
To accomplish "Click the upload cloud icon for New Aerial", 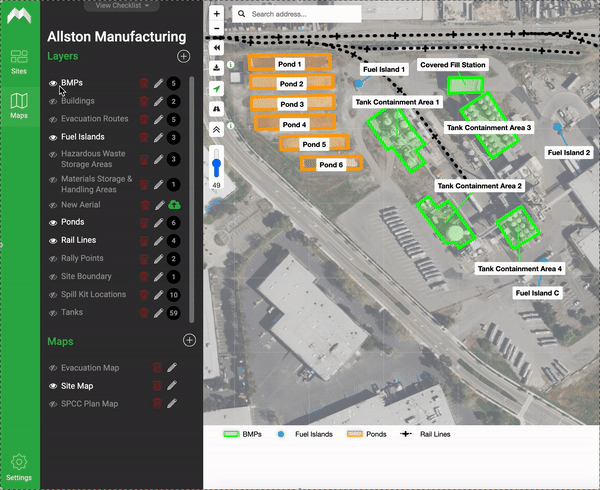I will (x=173, y=205).
